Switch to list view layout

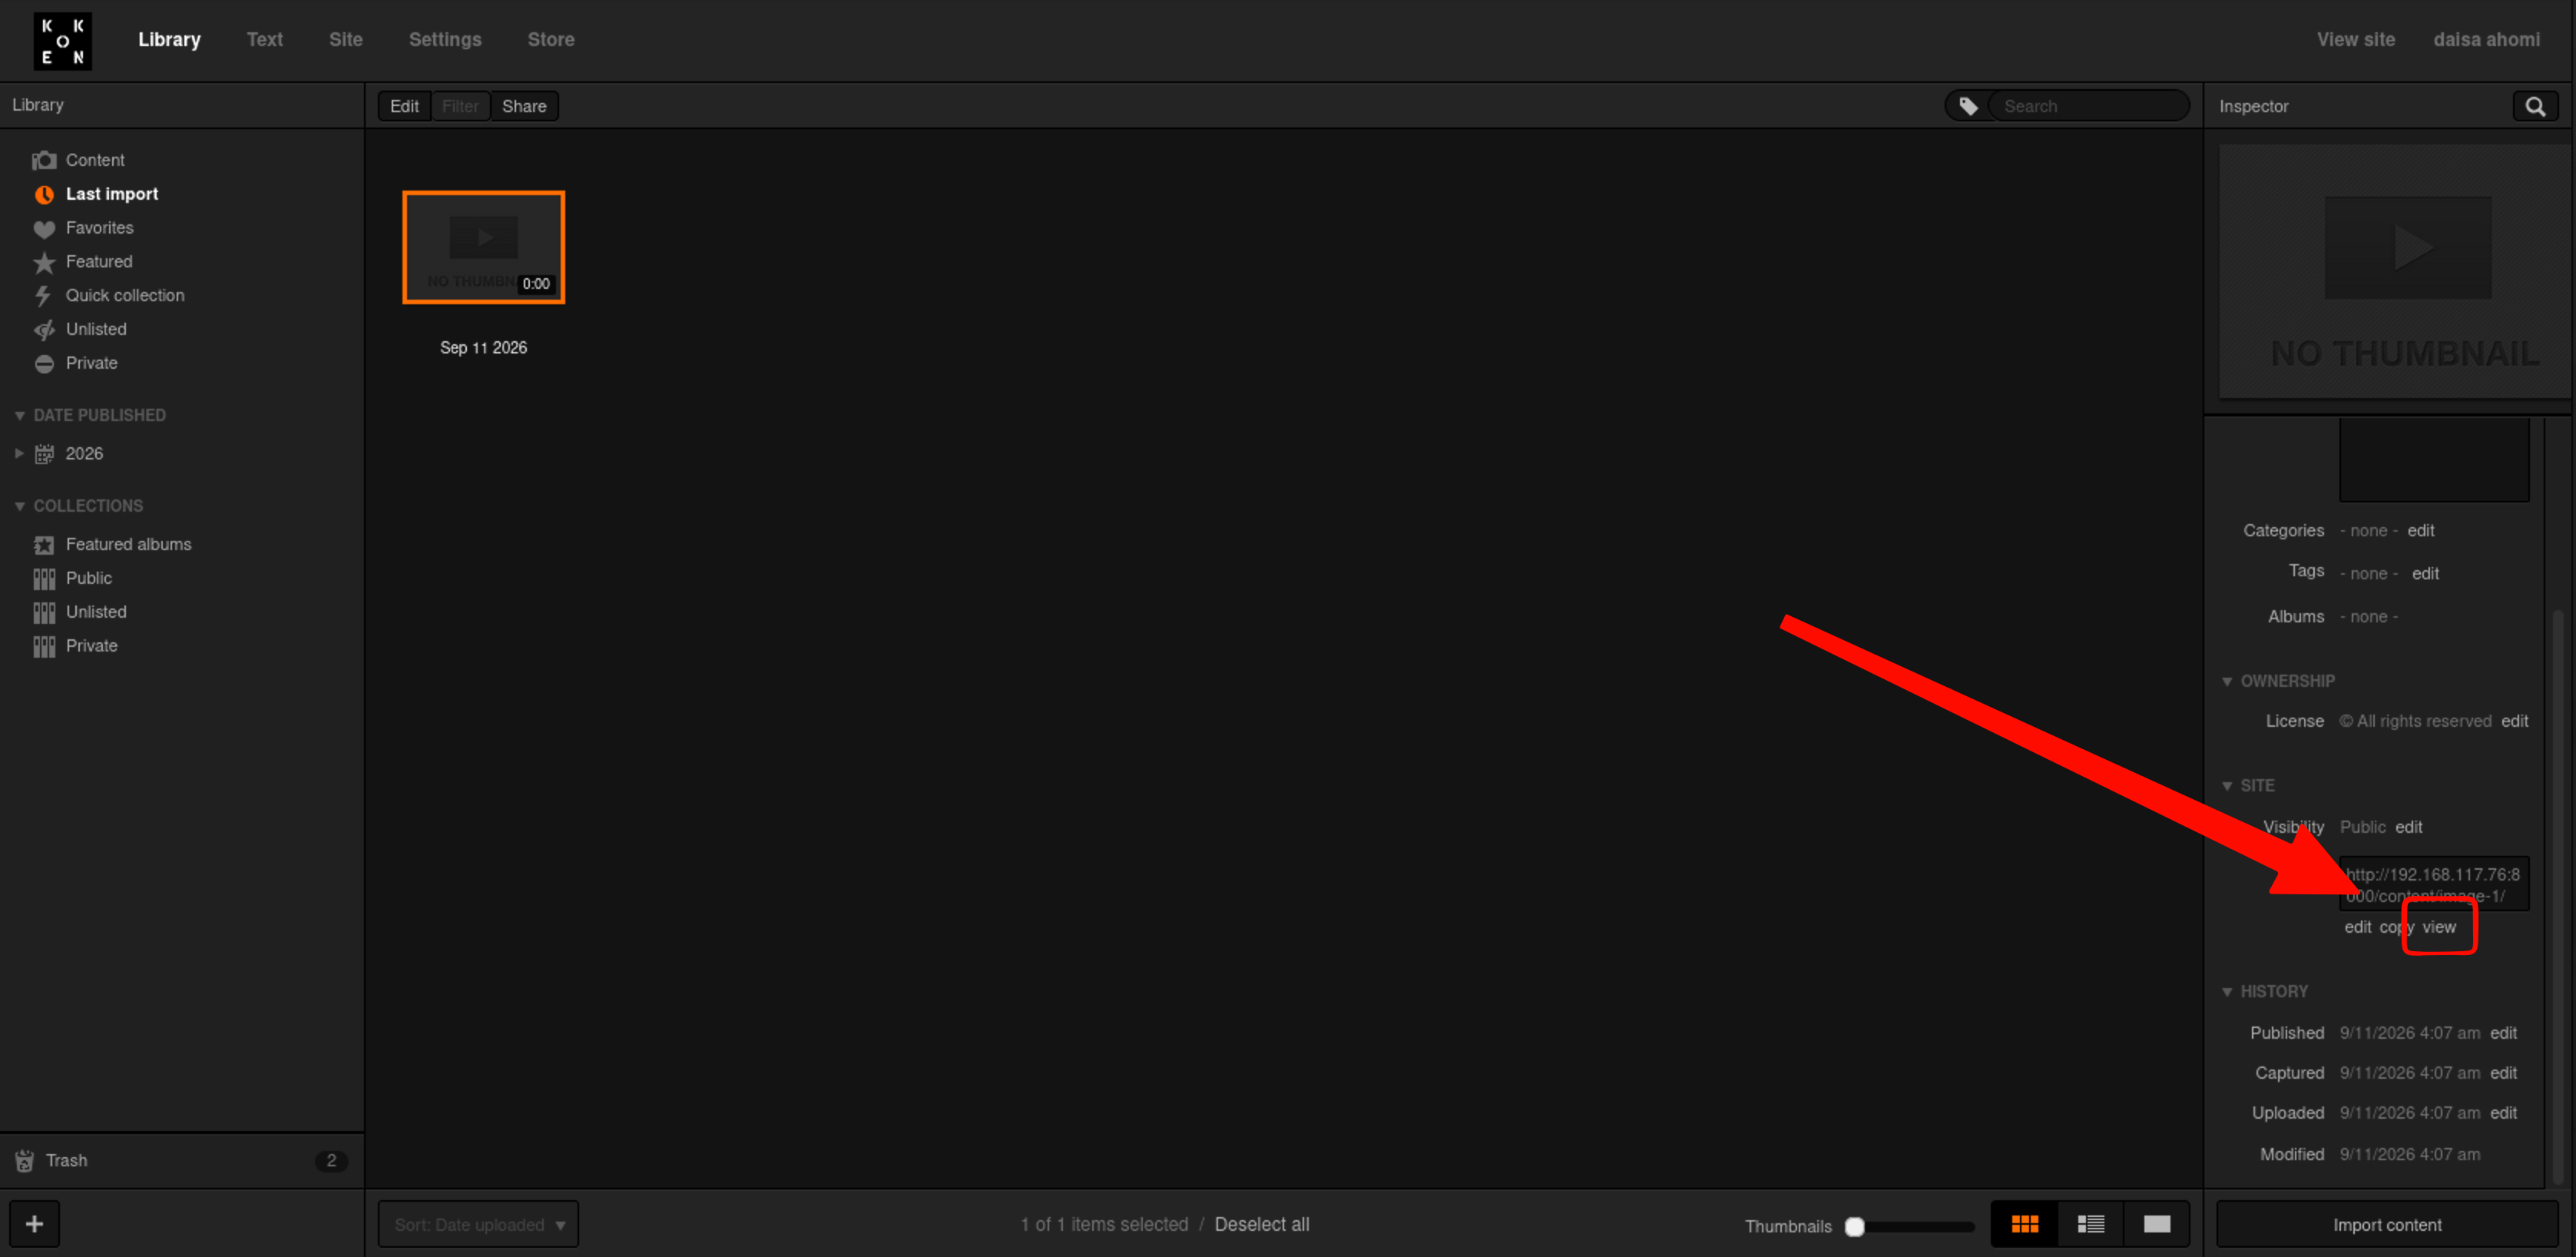tap(2091, 1224)
